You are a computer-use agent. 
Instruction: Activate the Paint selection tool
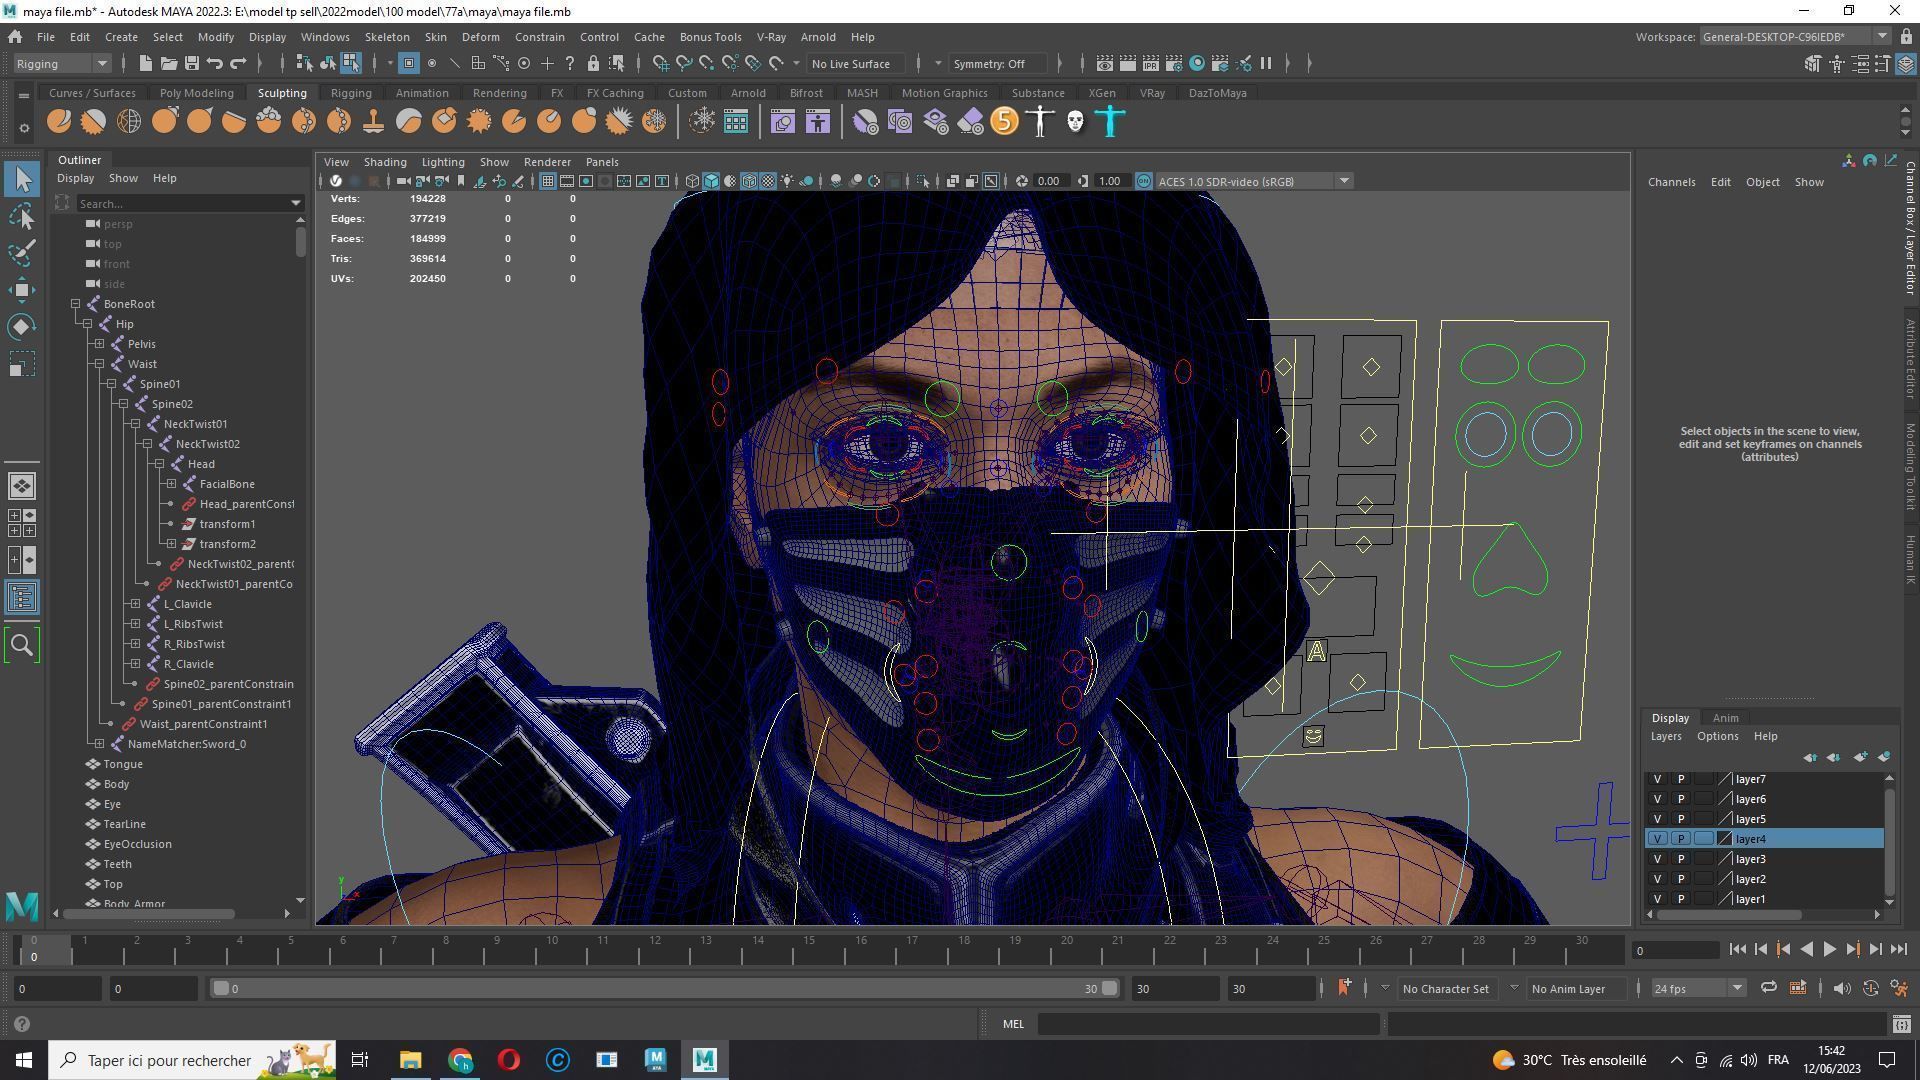[22, 252]
